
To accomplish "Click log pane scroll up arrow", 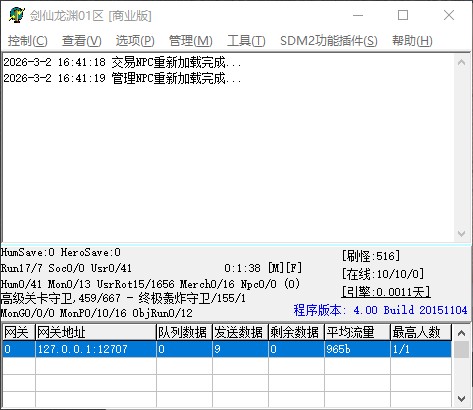I will pyautogui.click(x=462, y=62).
